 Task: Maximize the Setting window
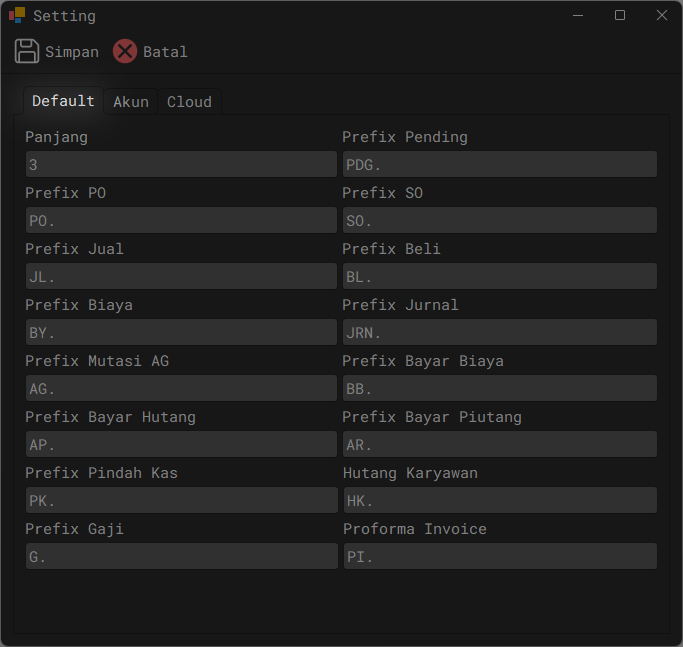click(x=620, y=15)
